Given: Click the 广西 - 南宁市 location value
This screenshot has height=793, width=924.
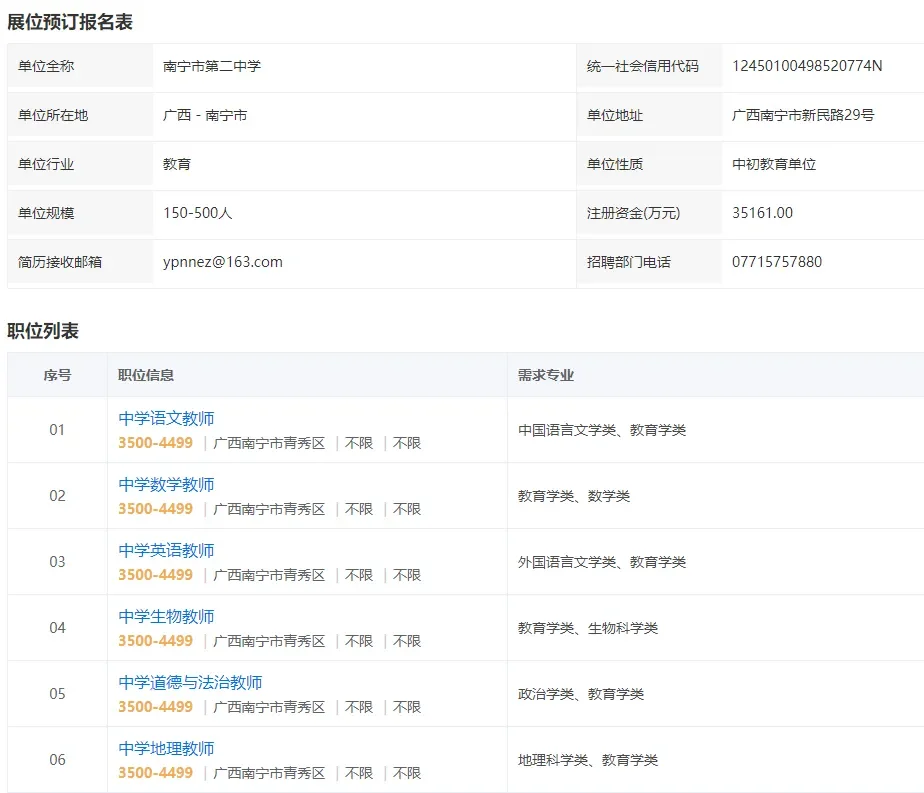Looking at the screenshot, I should (x=205, y=115).
